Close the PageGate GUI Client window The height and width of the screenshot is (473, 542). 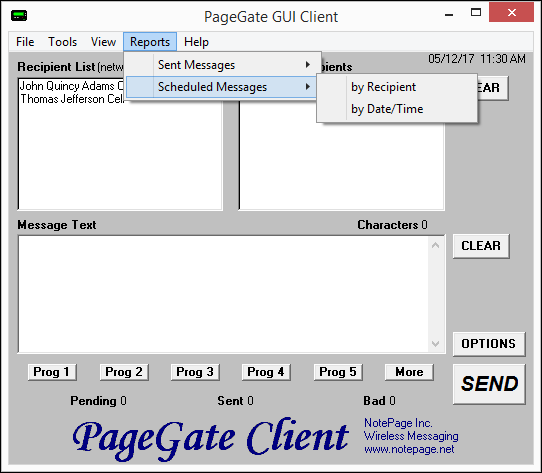[x=512, y=13]
